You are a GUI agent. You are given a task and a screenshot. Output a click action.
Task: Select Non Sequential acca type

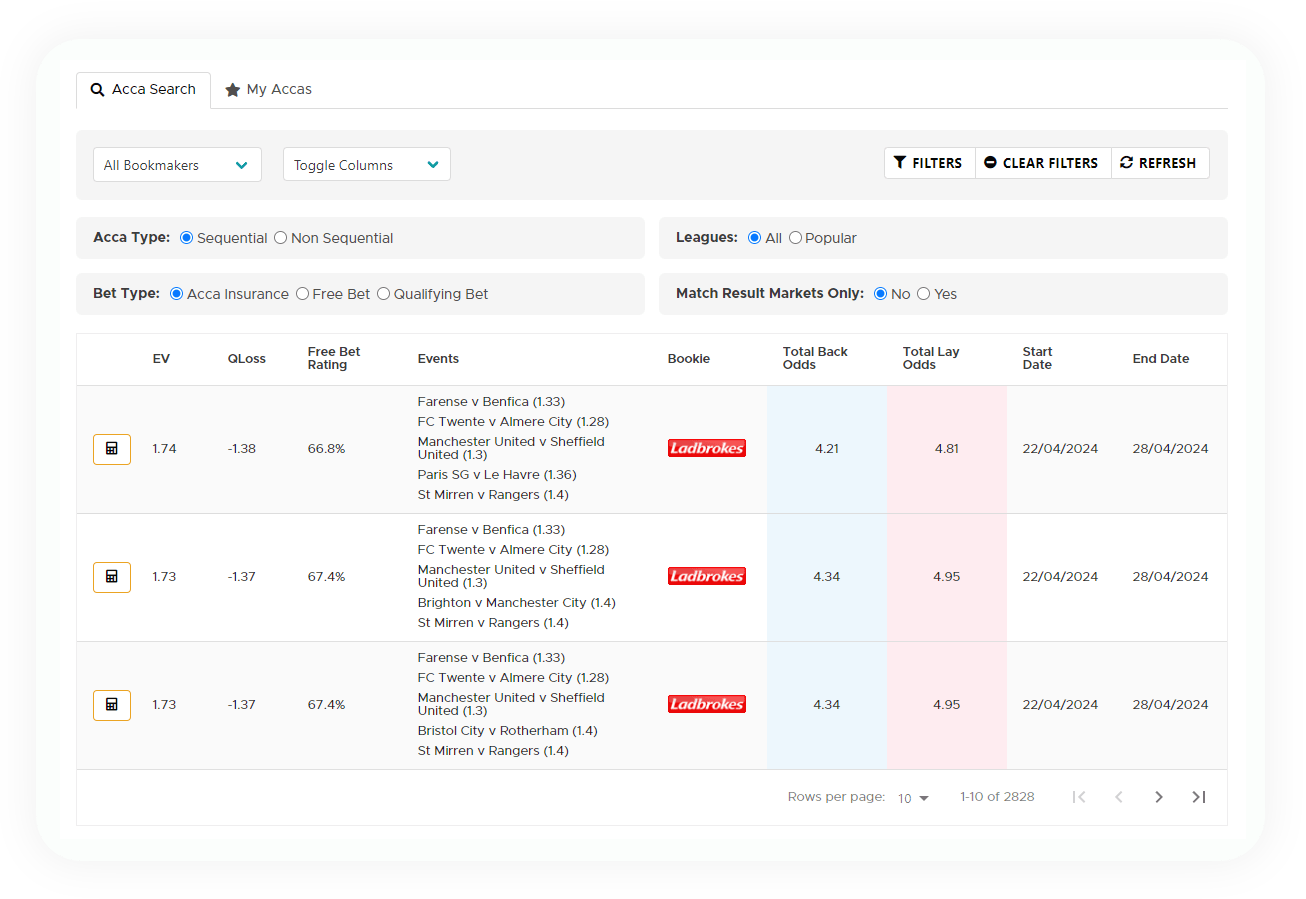tap(281, 238)
